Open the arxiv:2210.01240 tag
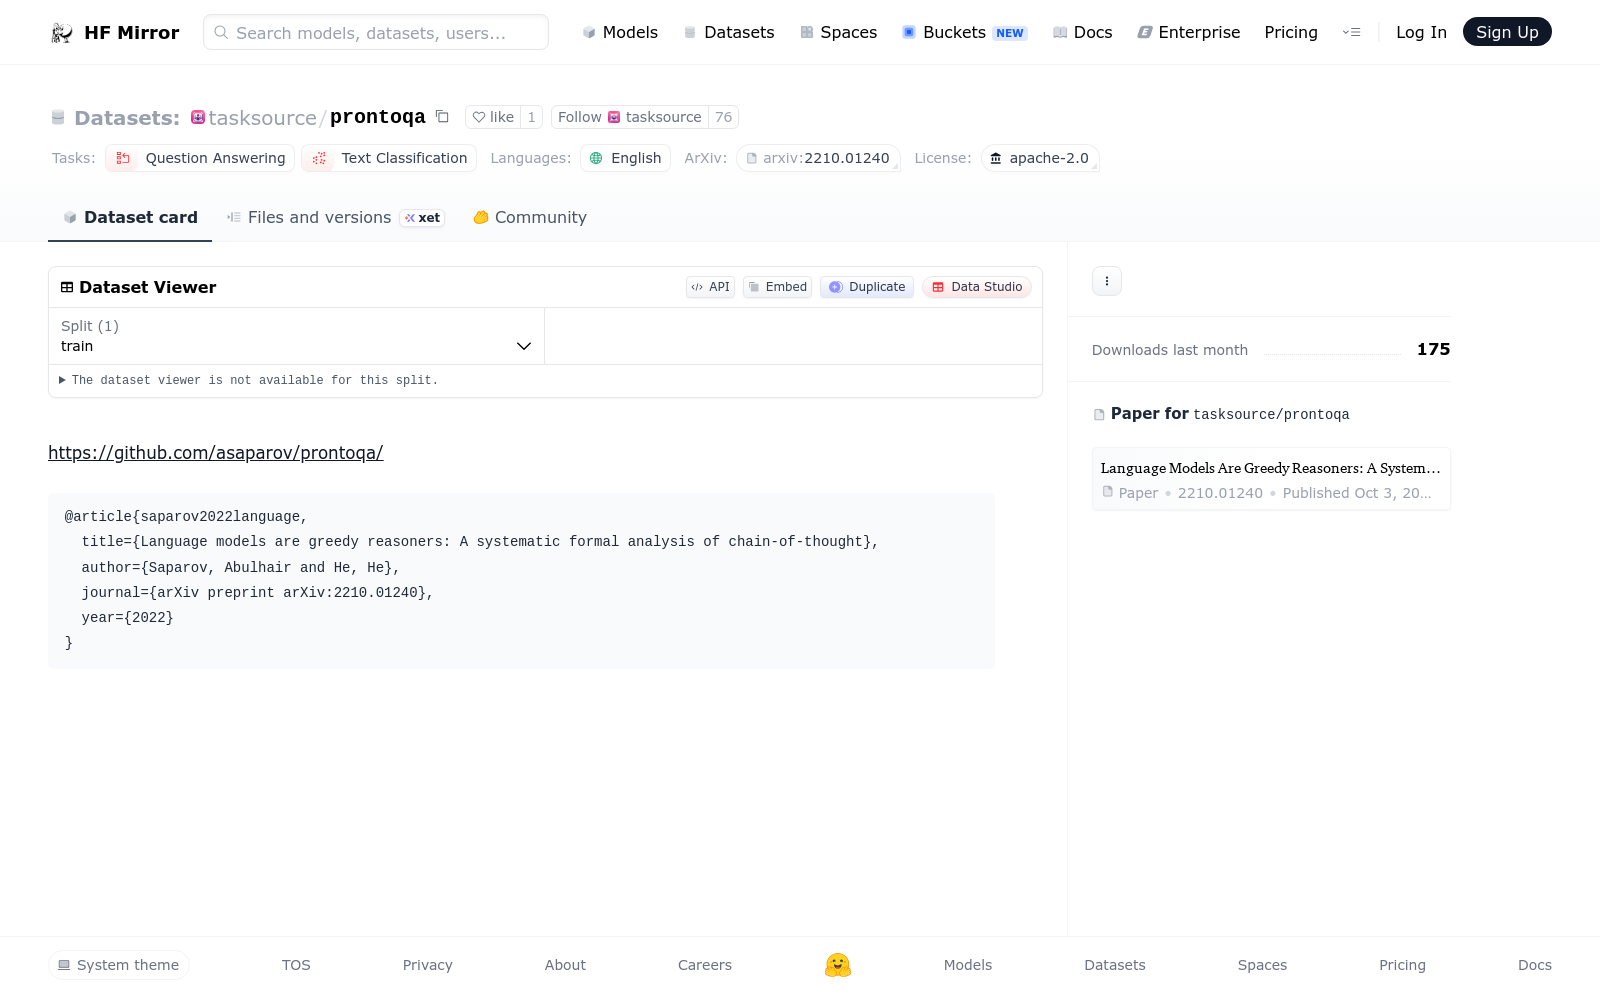The width and height of the screenshot is (1600, 1000). pos(818,158)
